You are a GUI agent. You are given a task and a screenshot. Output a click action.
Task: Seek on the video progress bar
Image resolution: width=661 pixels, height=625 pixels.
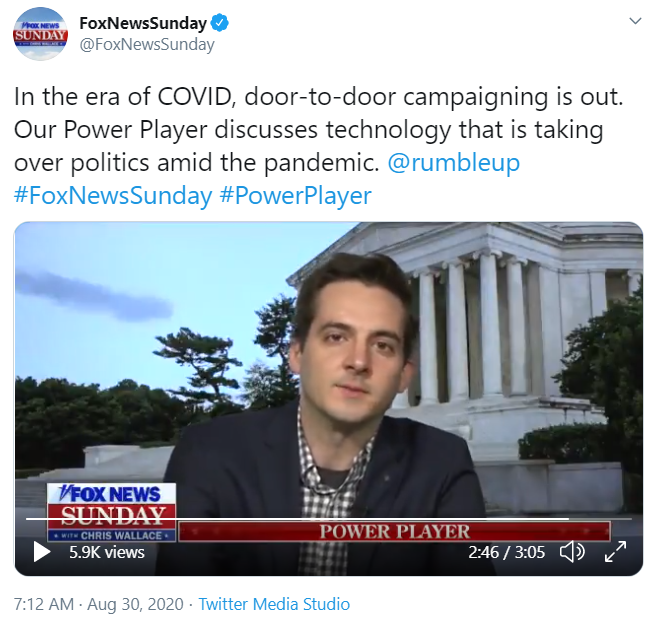[329, 519]
